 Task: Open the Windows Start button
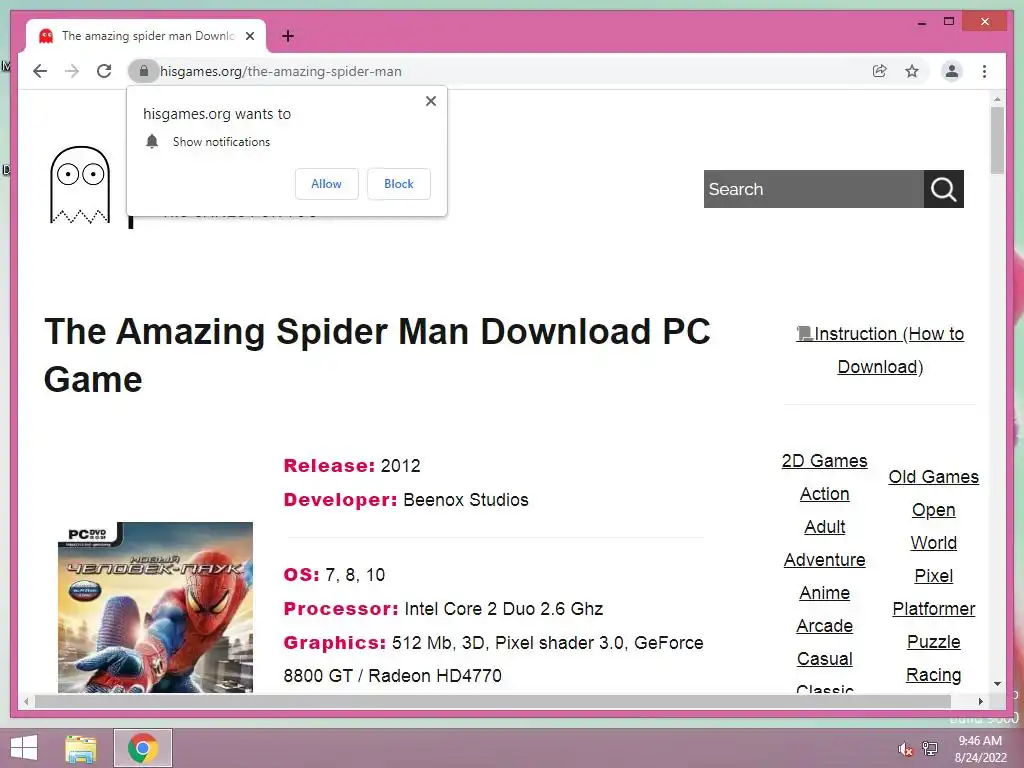click(x=24, y=748)
